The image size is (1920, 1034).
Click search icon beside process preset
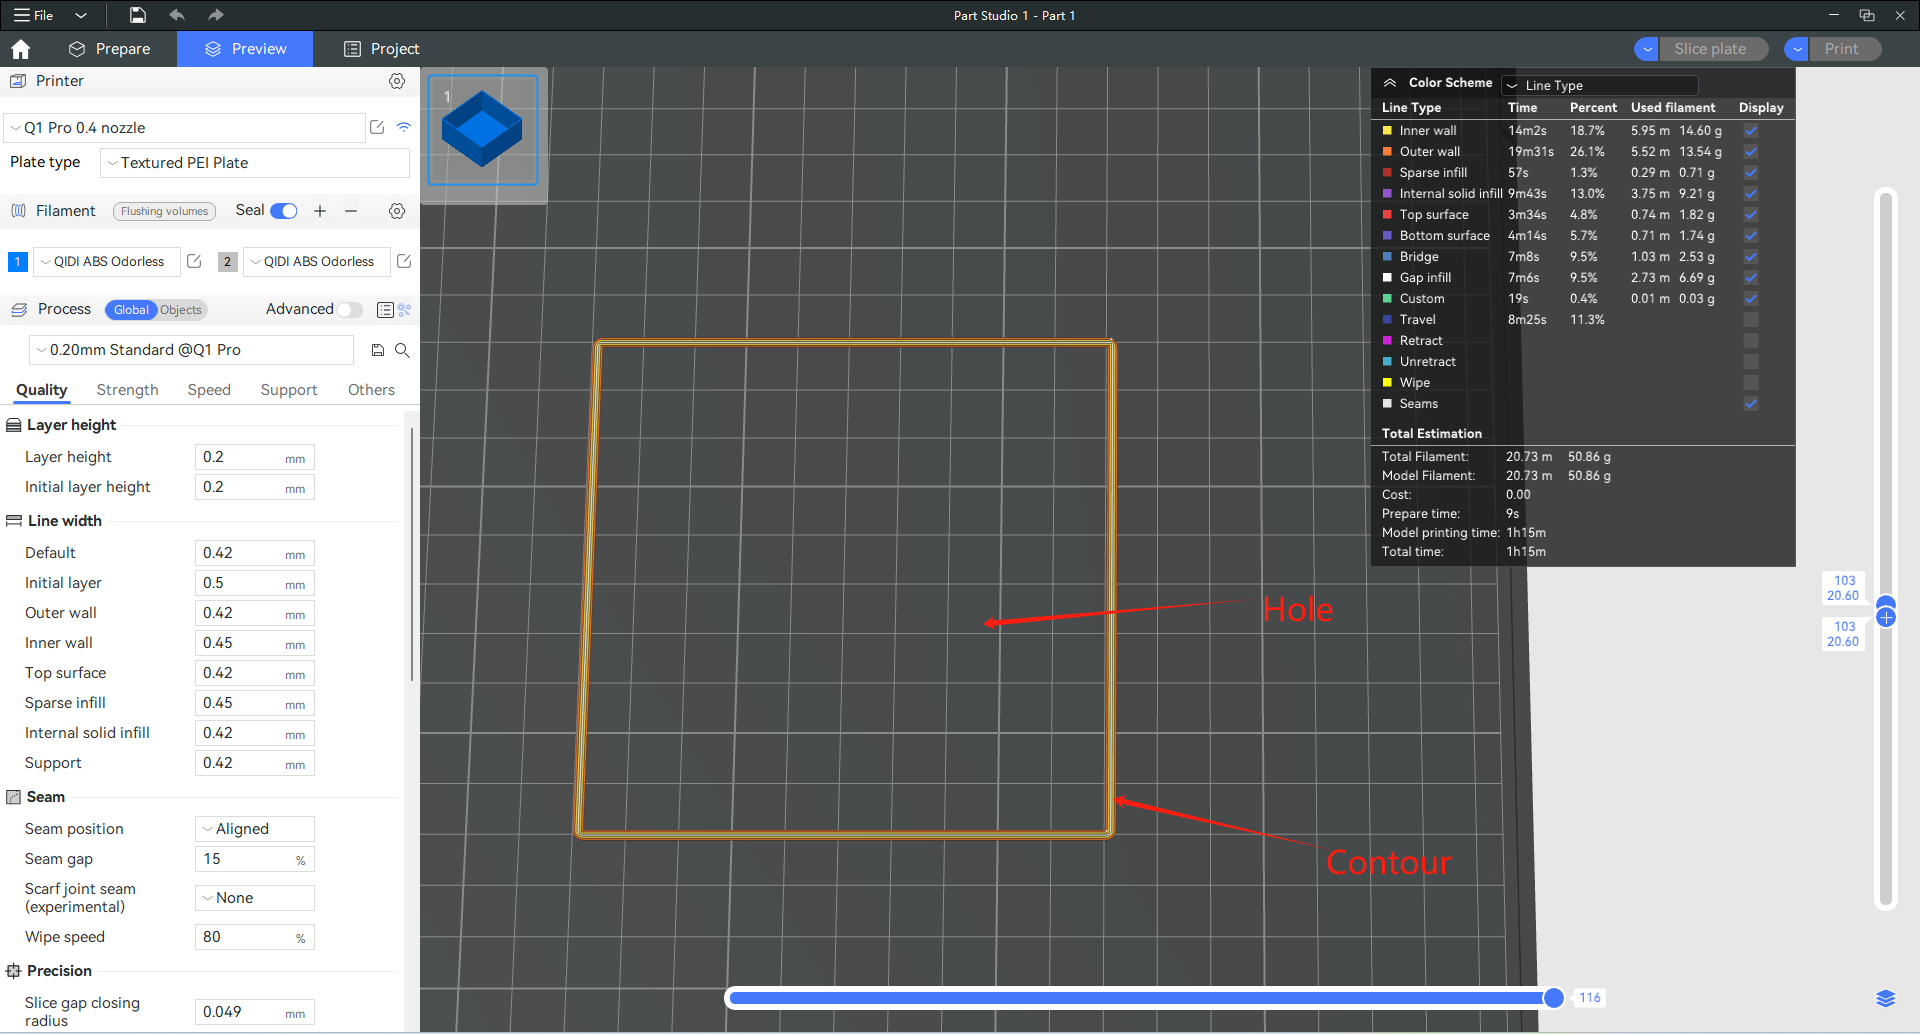(x=402, y=350)
